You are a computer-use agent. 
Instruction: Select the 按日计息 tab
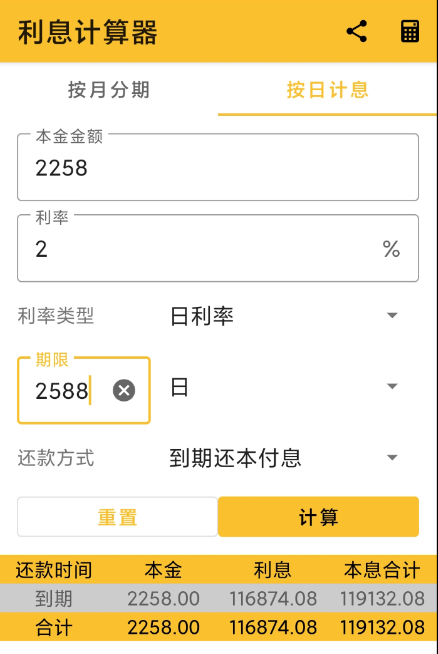point(328,90)
